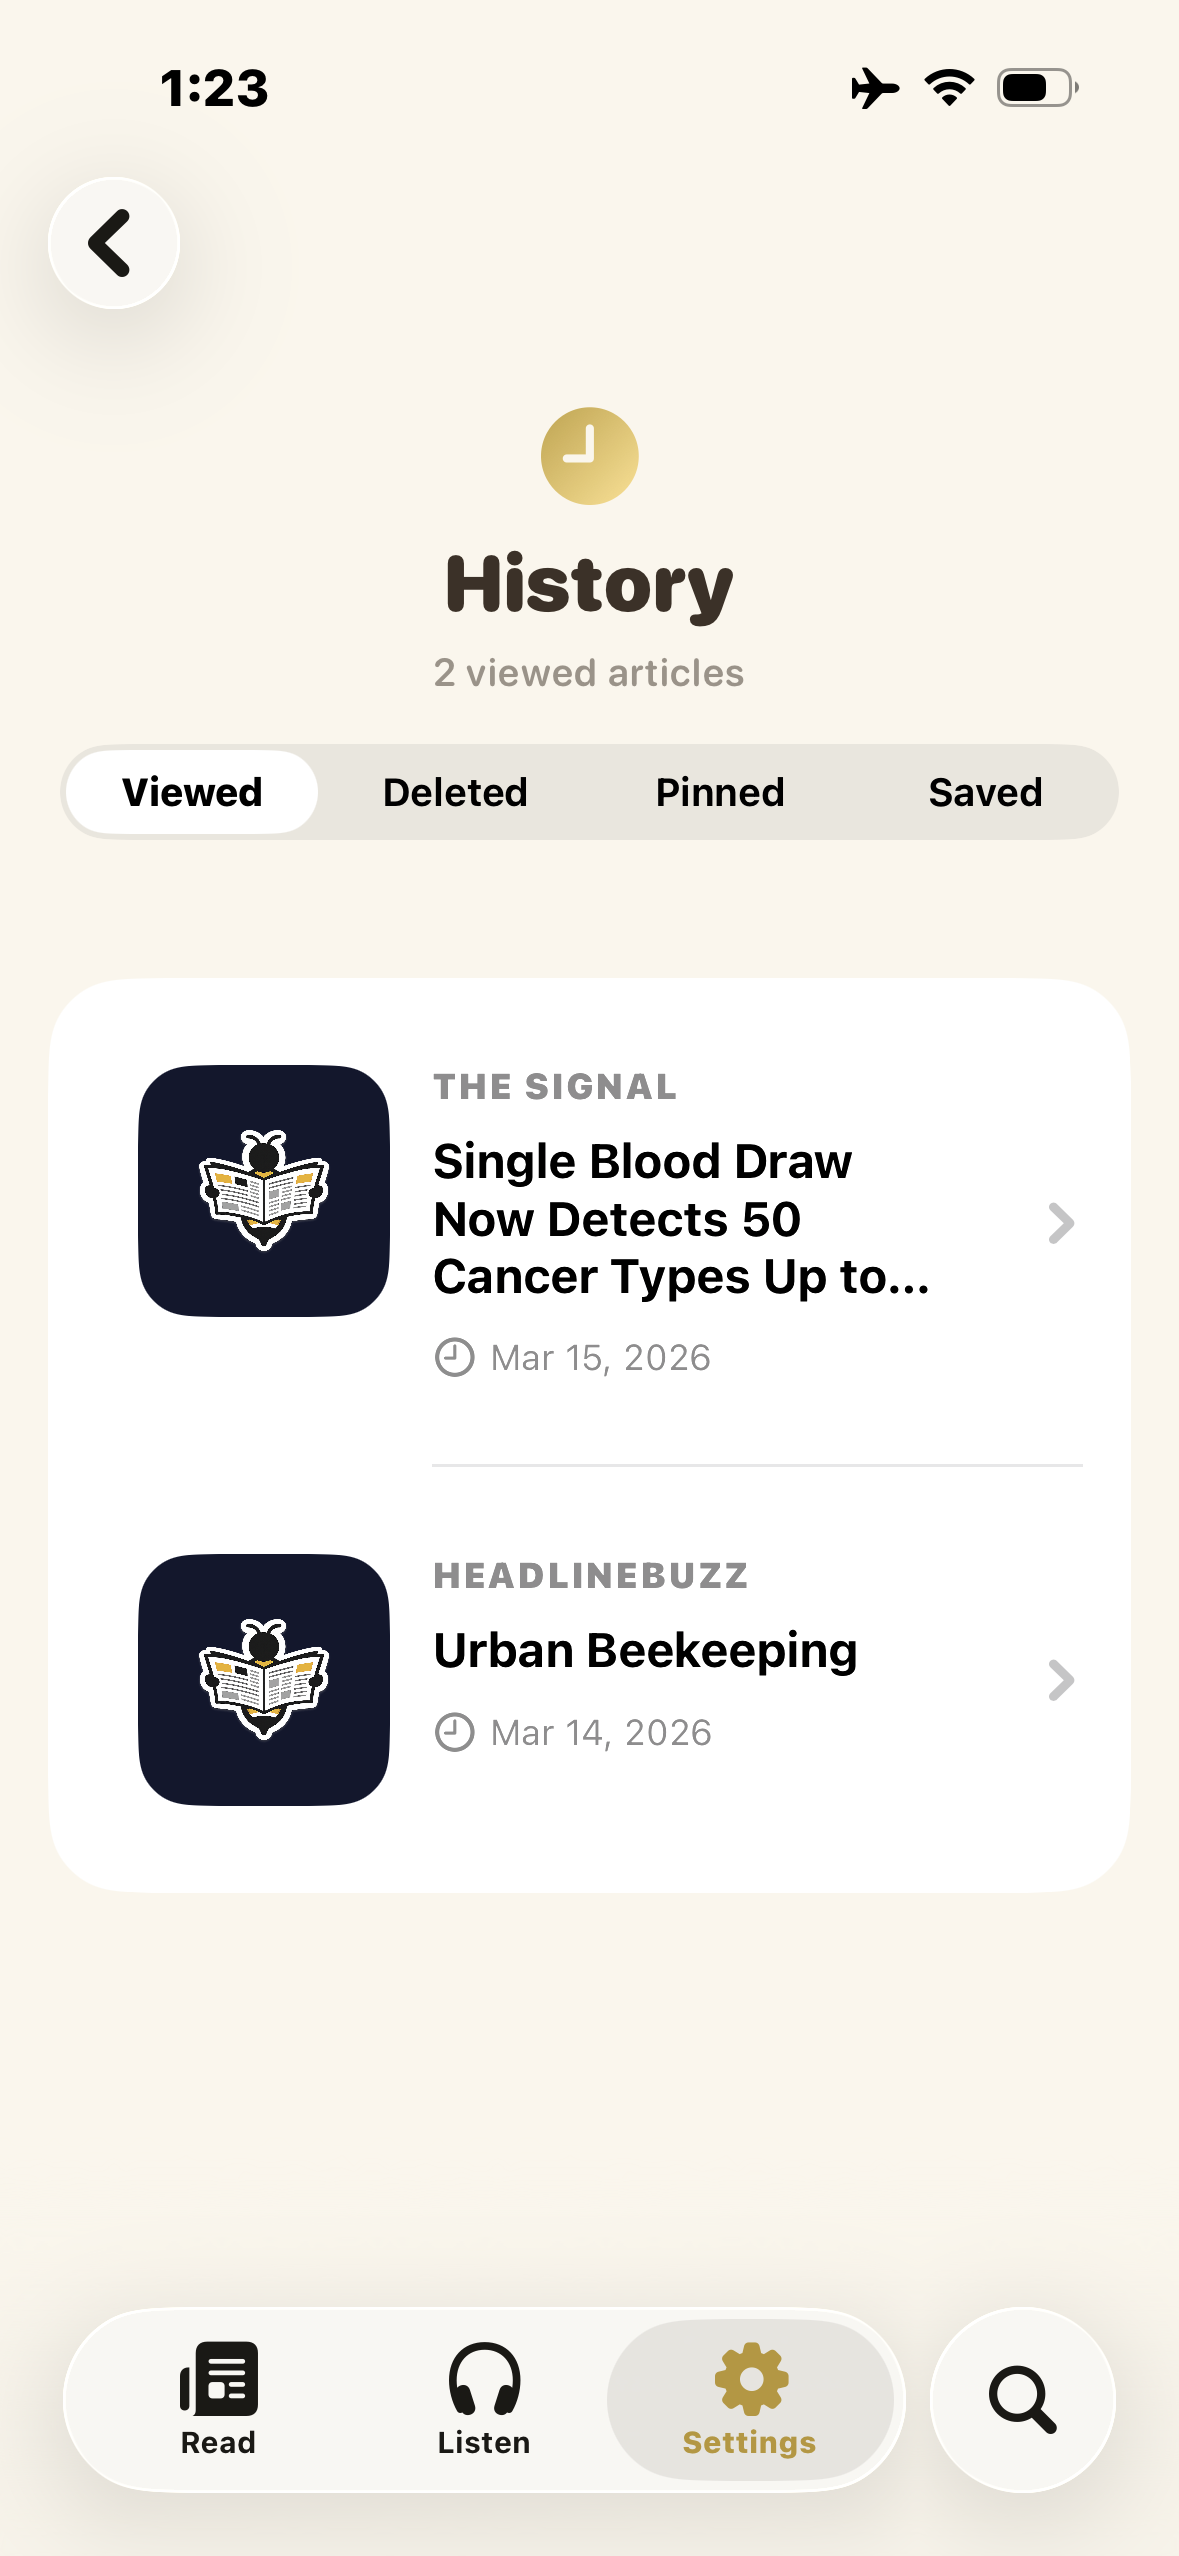Click the gold History clock icon
This screenshot has width=1179, height=2556.
coord(589,455)
